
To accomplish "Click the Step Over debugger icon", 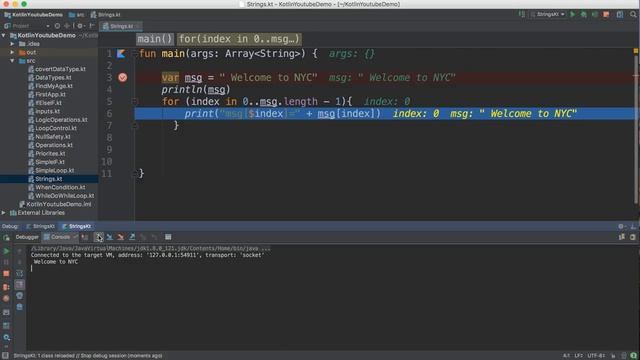I will point(98,237).
